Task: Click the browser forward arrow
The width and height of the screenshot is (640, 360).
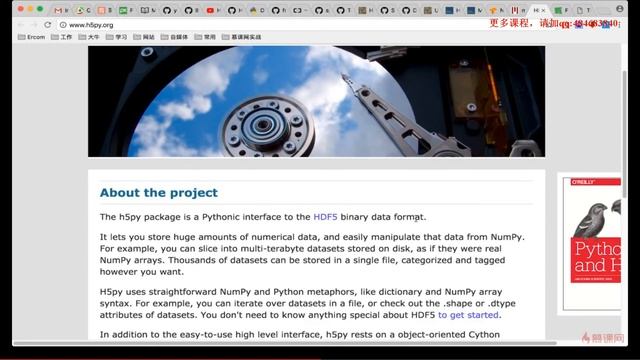Action: pos(34,25)
